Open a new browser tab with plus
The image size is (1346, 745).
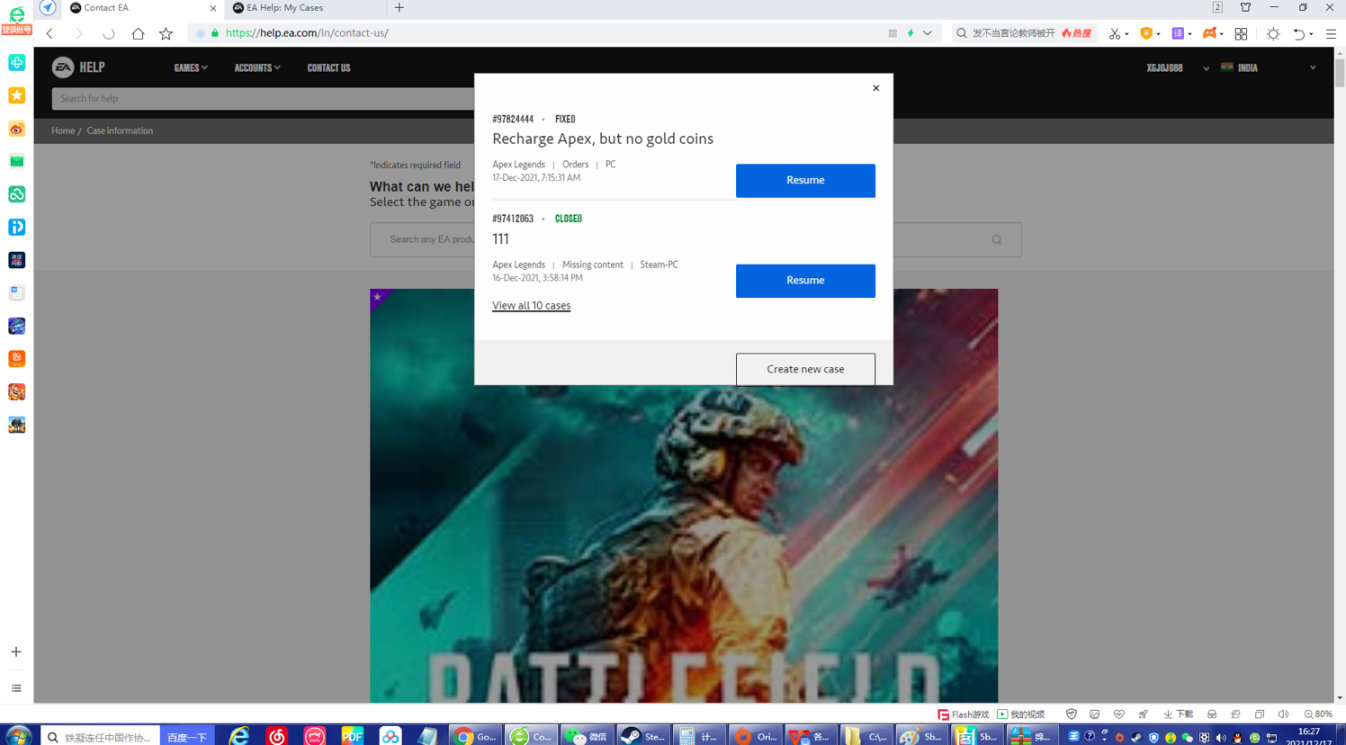[399, 8]
